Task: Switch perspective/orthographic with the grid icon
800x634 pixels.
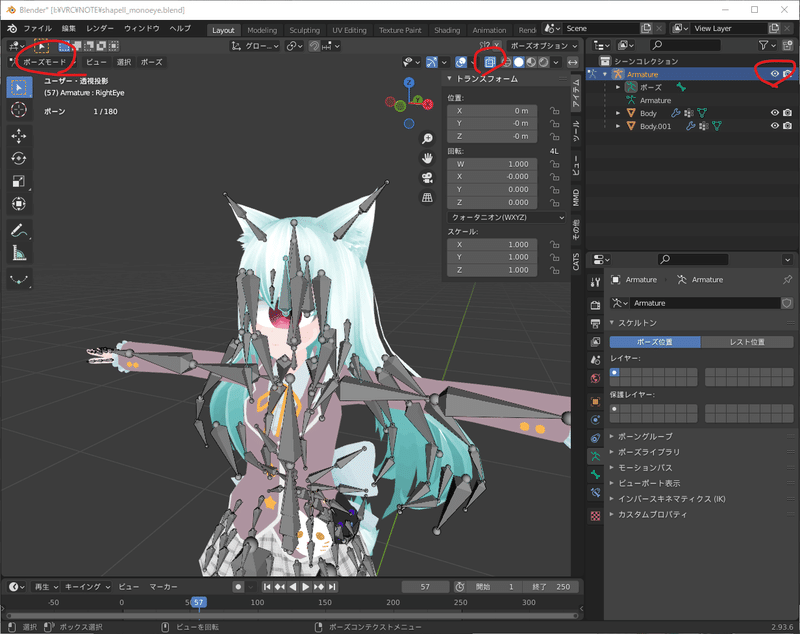Action: click(x=427, y=197)
